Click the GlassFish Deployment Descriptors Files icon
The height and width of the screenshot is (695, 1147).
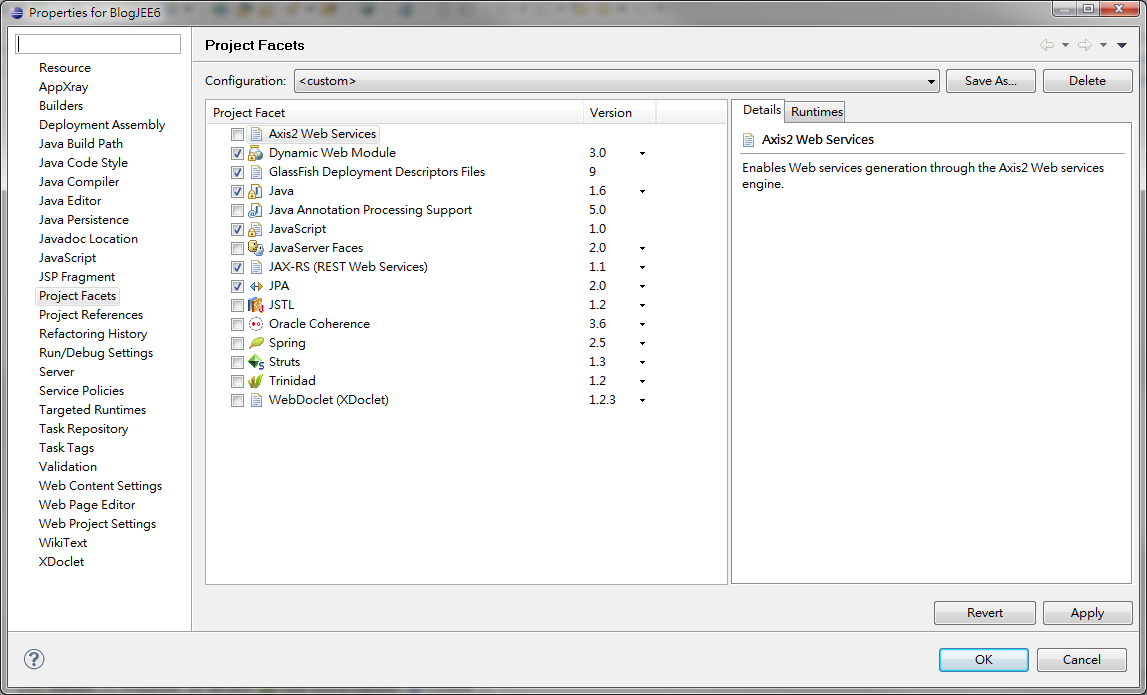(x=256, y=172)
